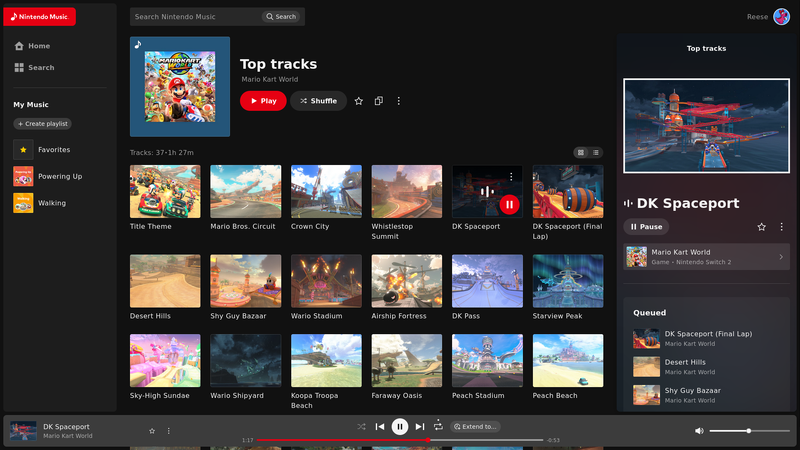Switch to list view
The width and height of the screenshot is (800, 450).
pos(595,153)
